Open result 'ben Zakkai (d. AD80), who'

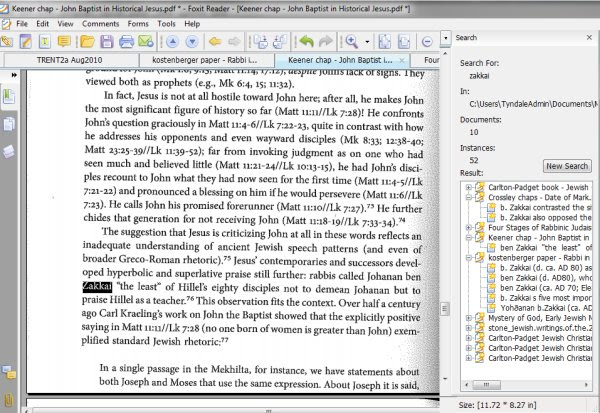coord(545,278)
